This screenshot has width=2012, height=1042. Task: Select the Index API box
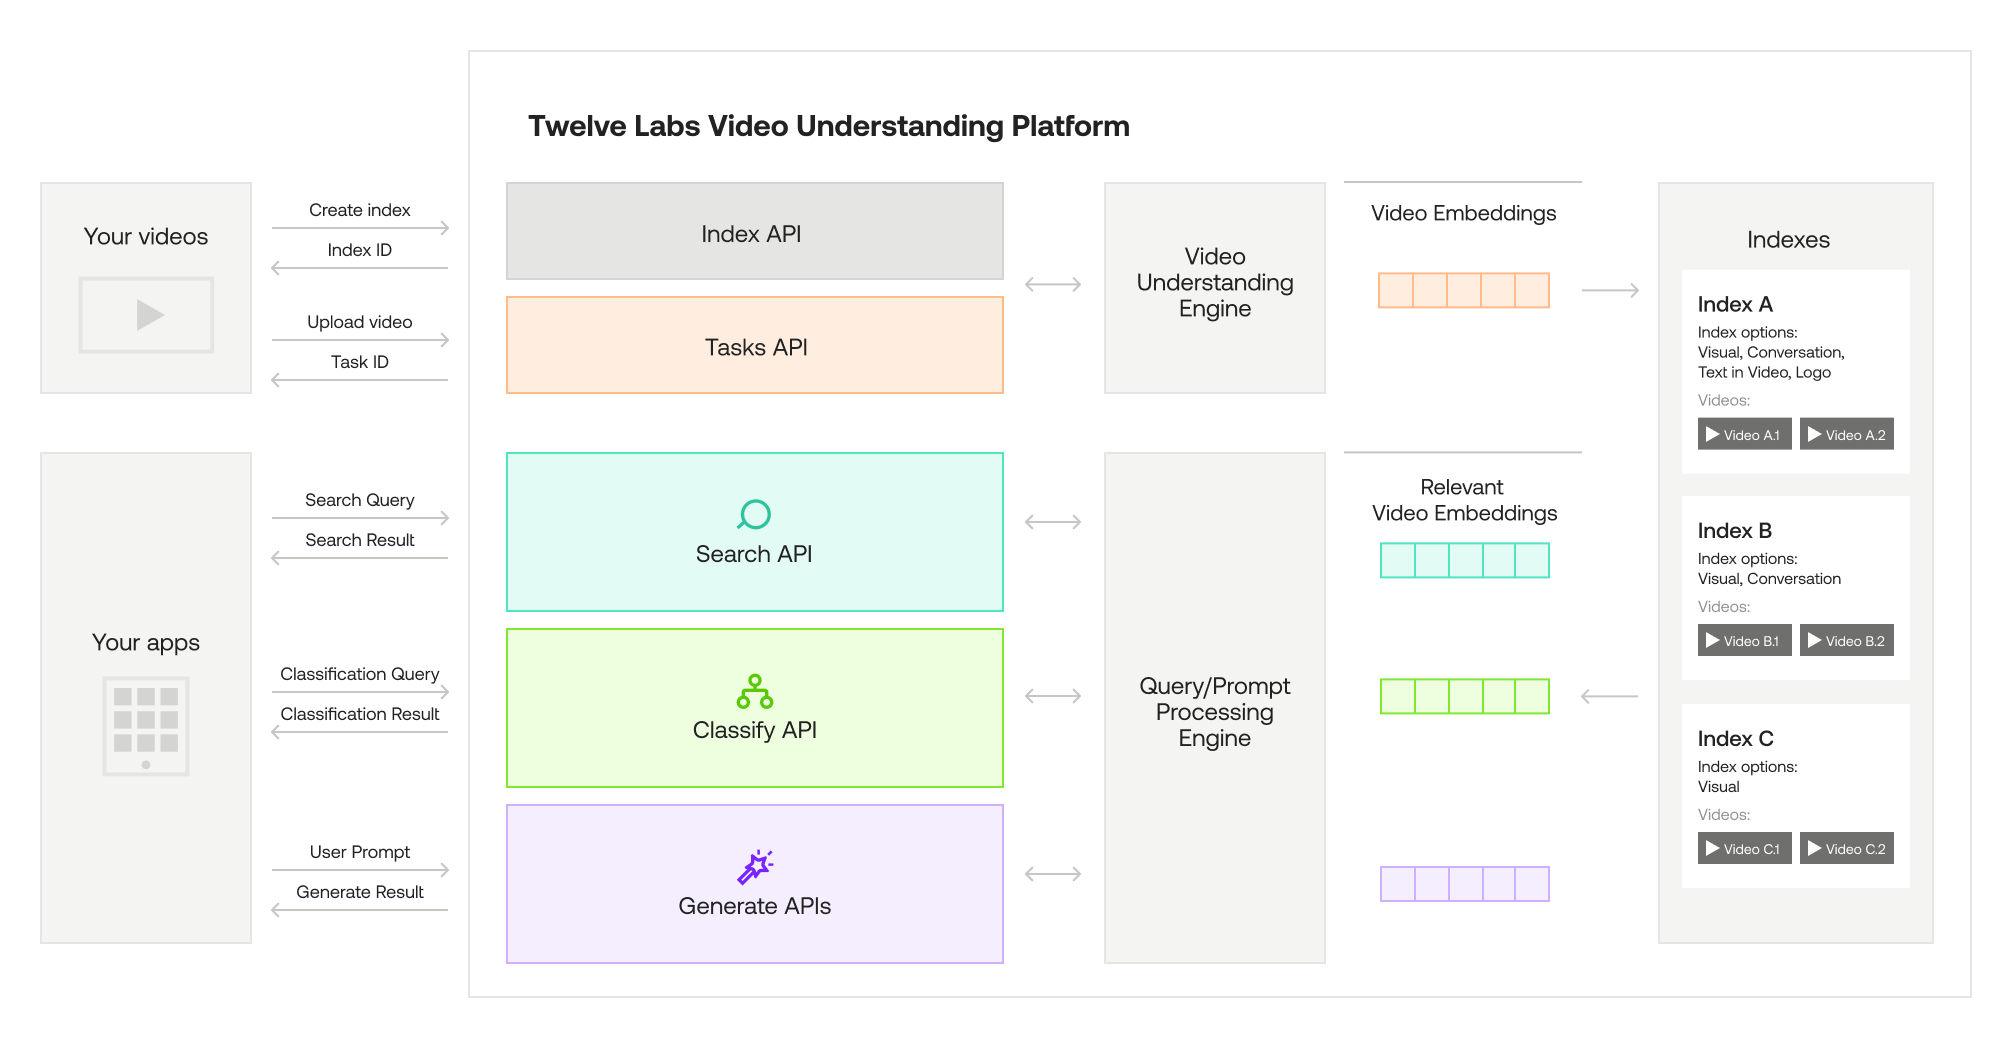click(755, 231)
